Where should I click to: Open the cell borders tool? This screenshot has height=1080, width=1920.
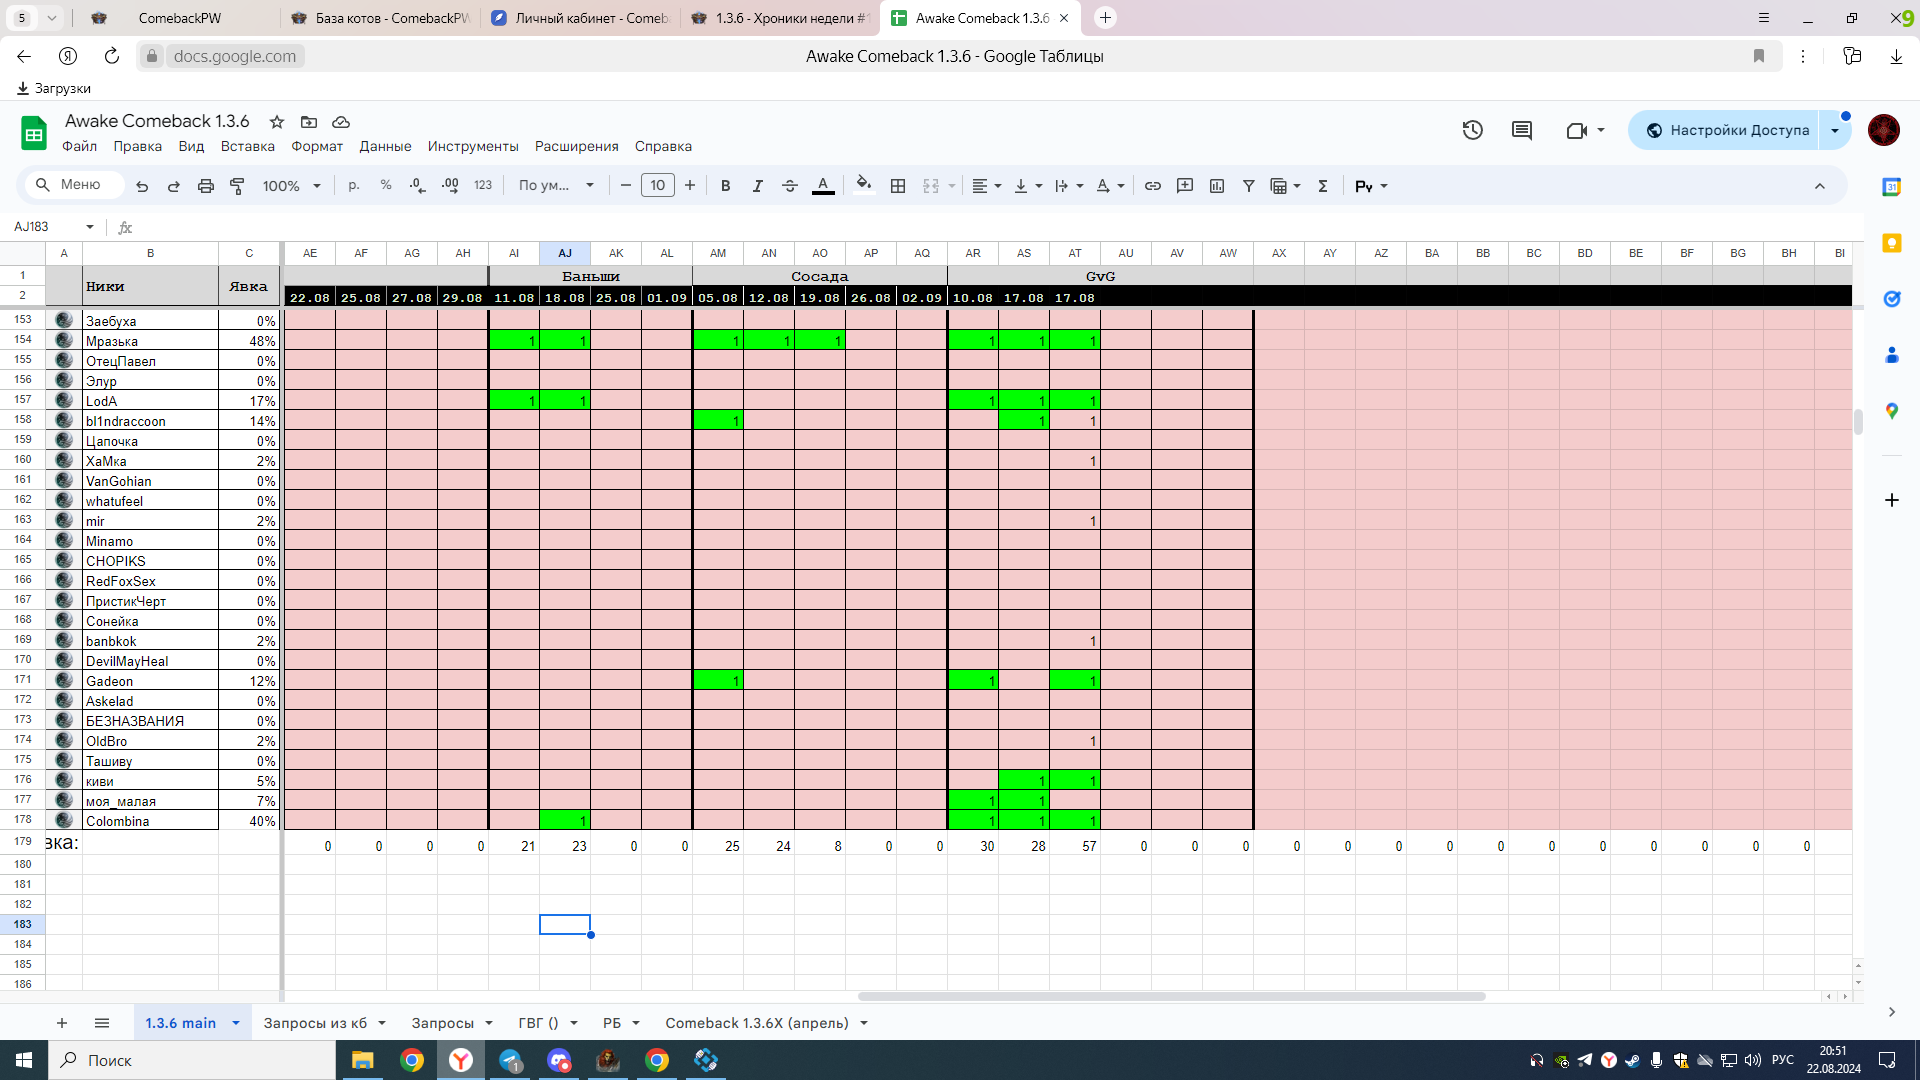pos(897,186)
